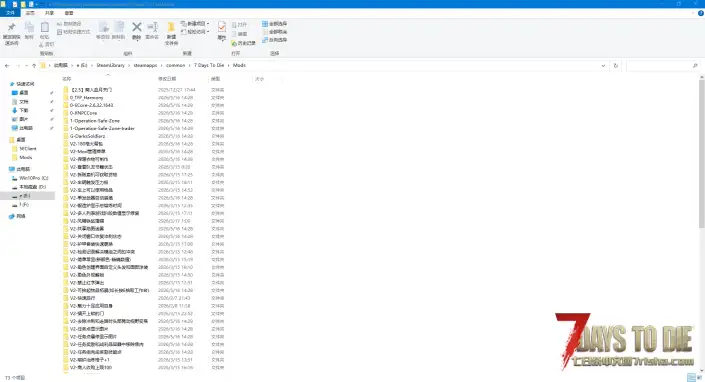Expand breadcrumb chevron after 7 Days To Die
The width and height of the screenshot is (705, 382).
point(228,66)
